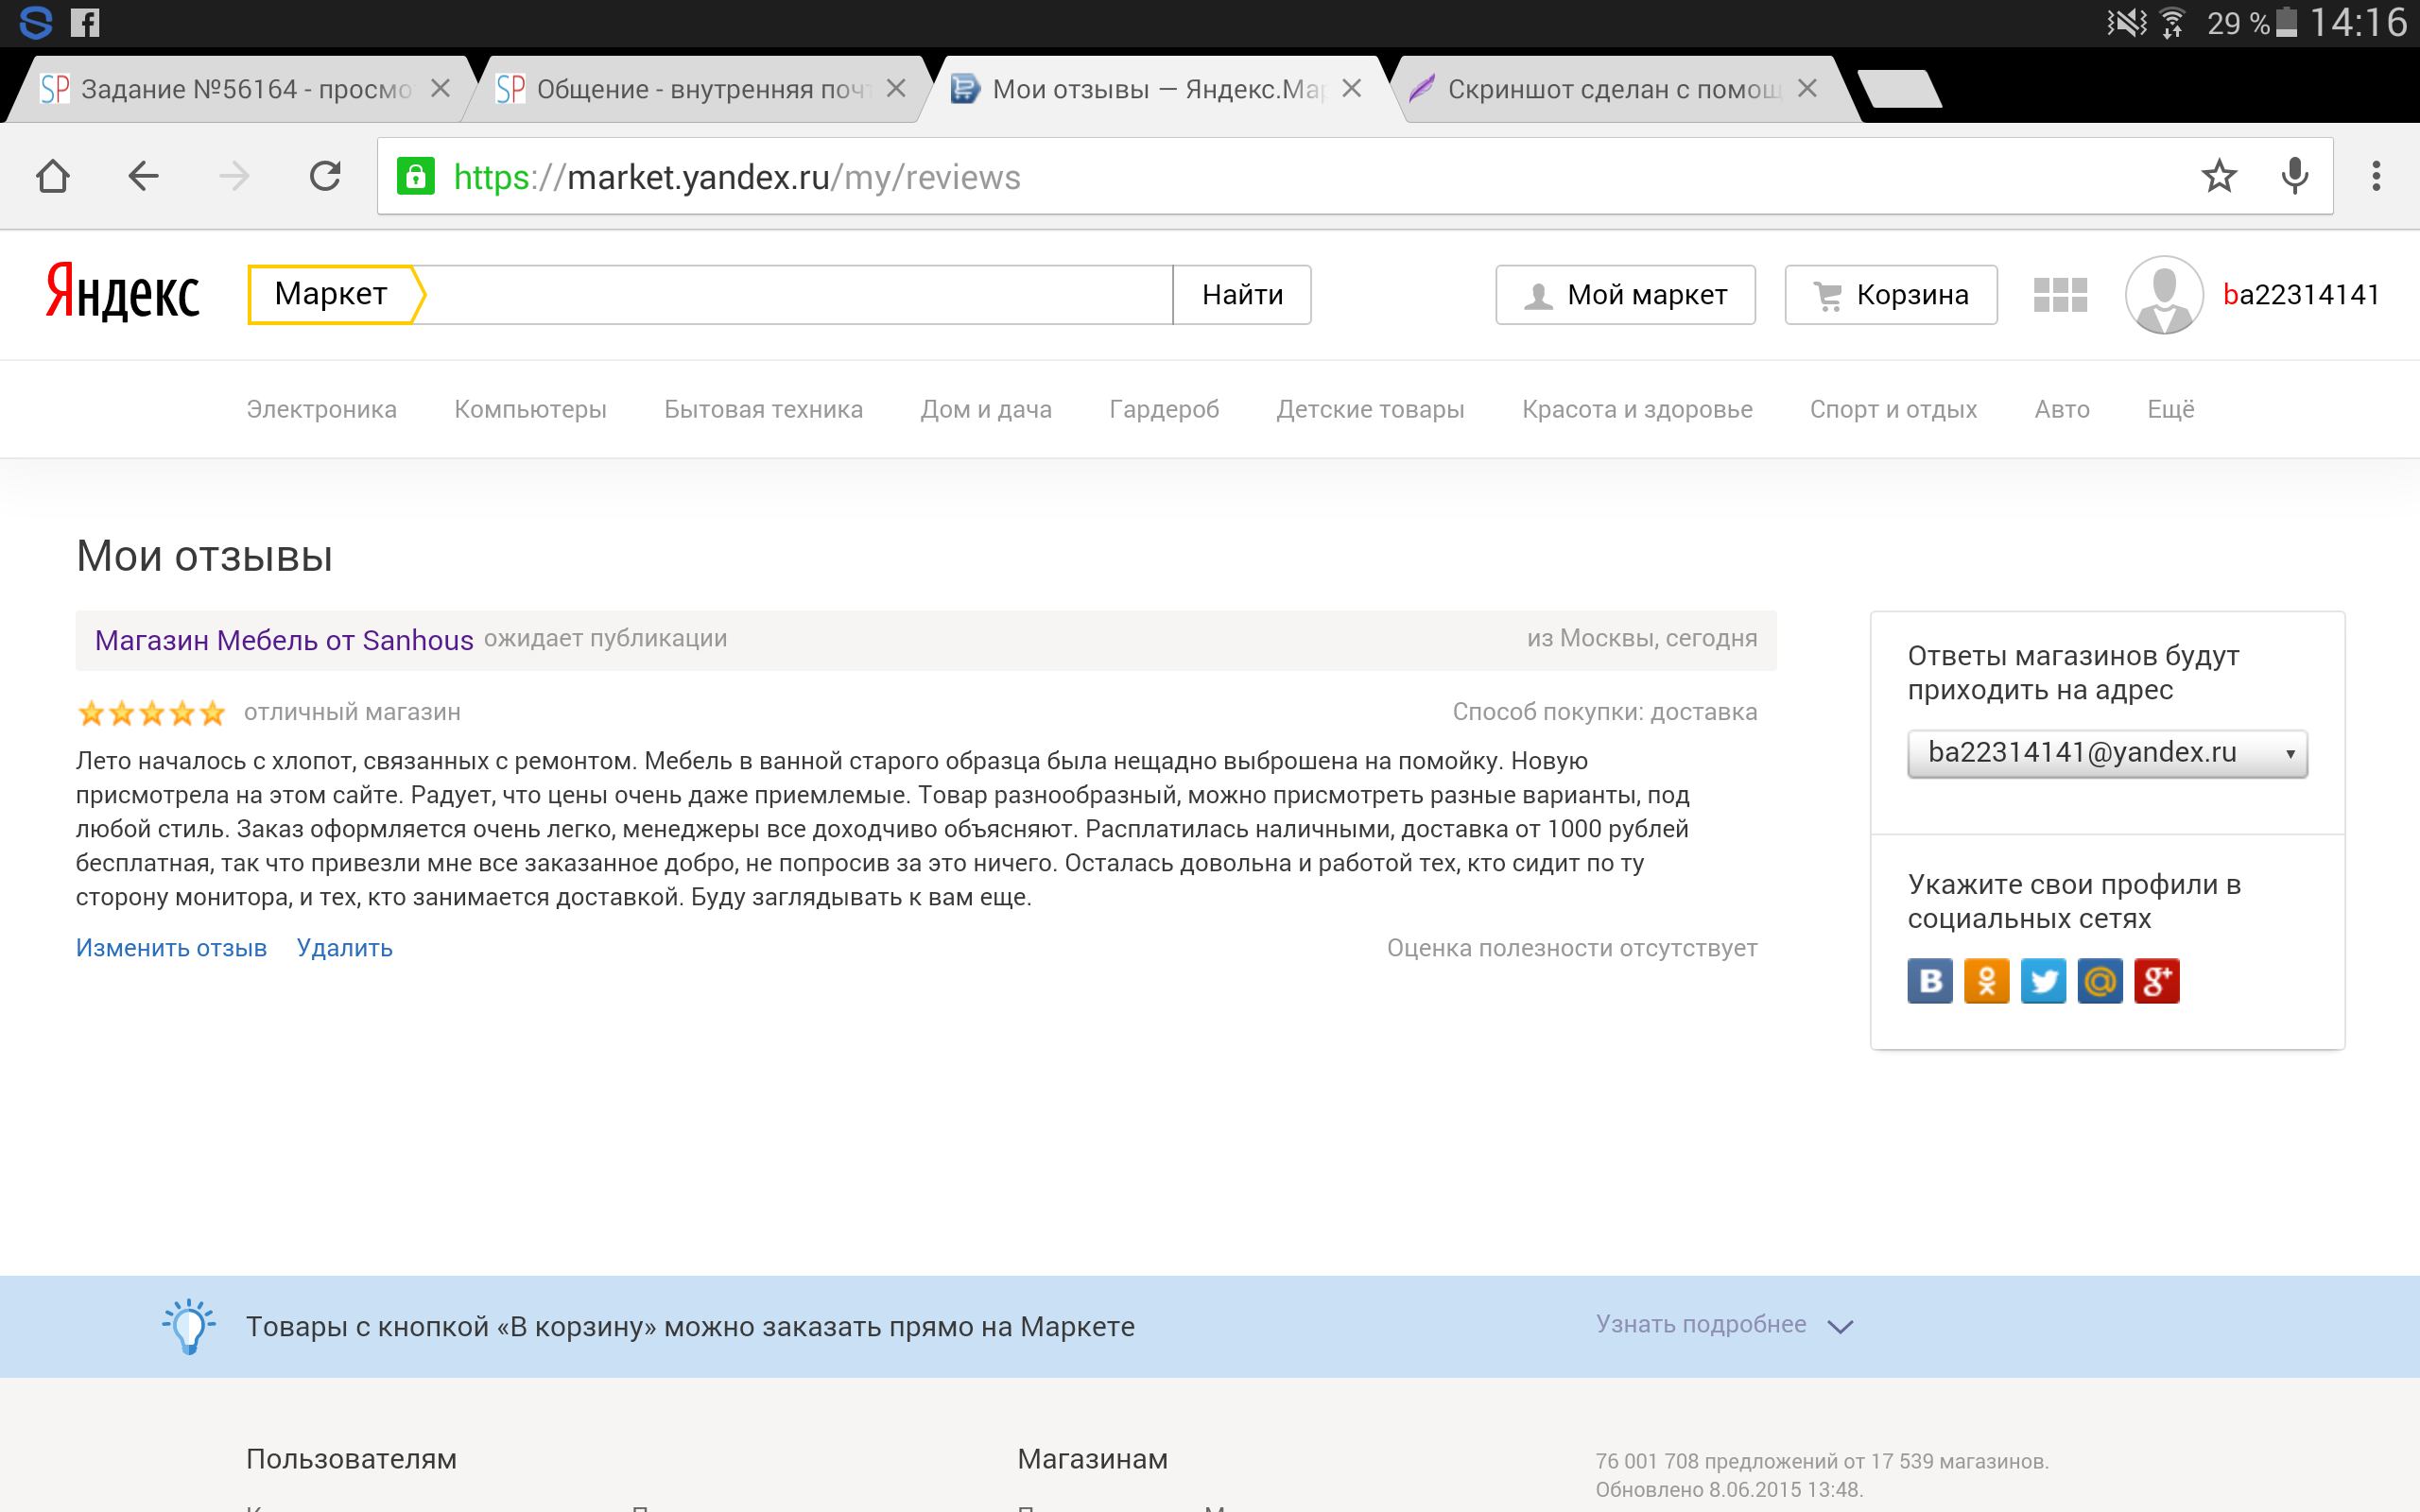This screenshot has height=1512, width=2420.
Task: Expand the Ещё categories menu
Action: [x=2170, y=409]
